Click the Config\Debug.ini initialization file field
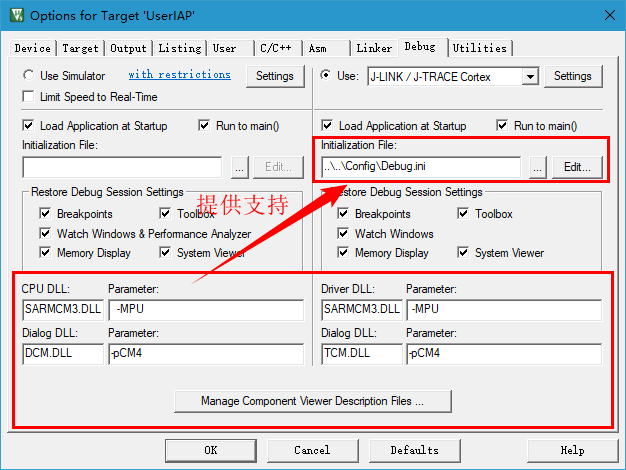Viewport: 626px width, 470px height. coord(421,167)
